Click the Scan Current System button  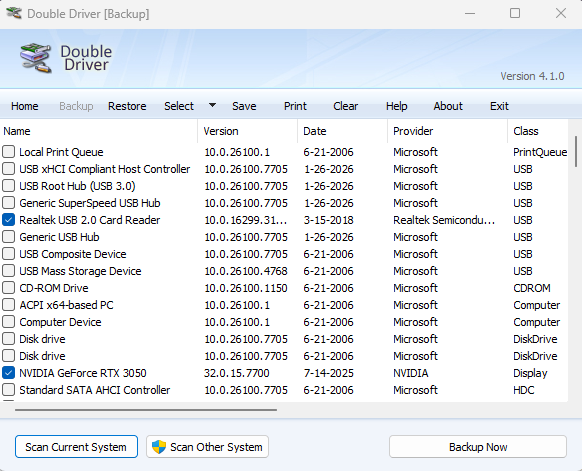(76, 447)
